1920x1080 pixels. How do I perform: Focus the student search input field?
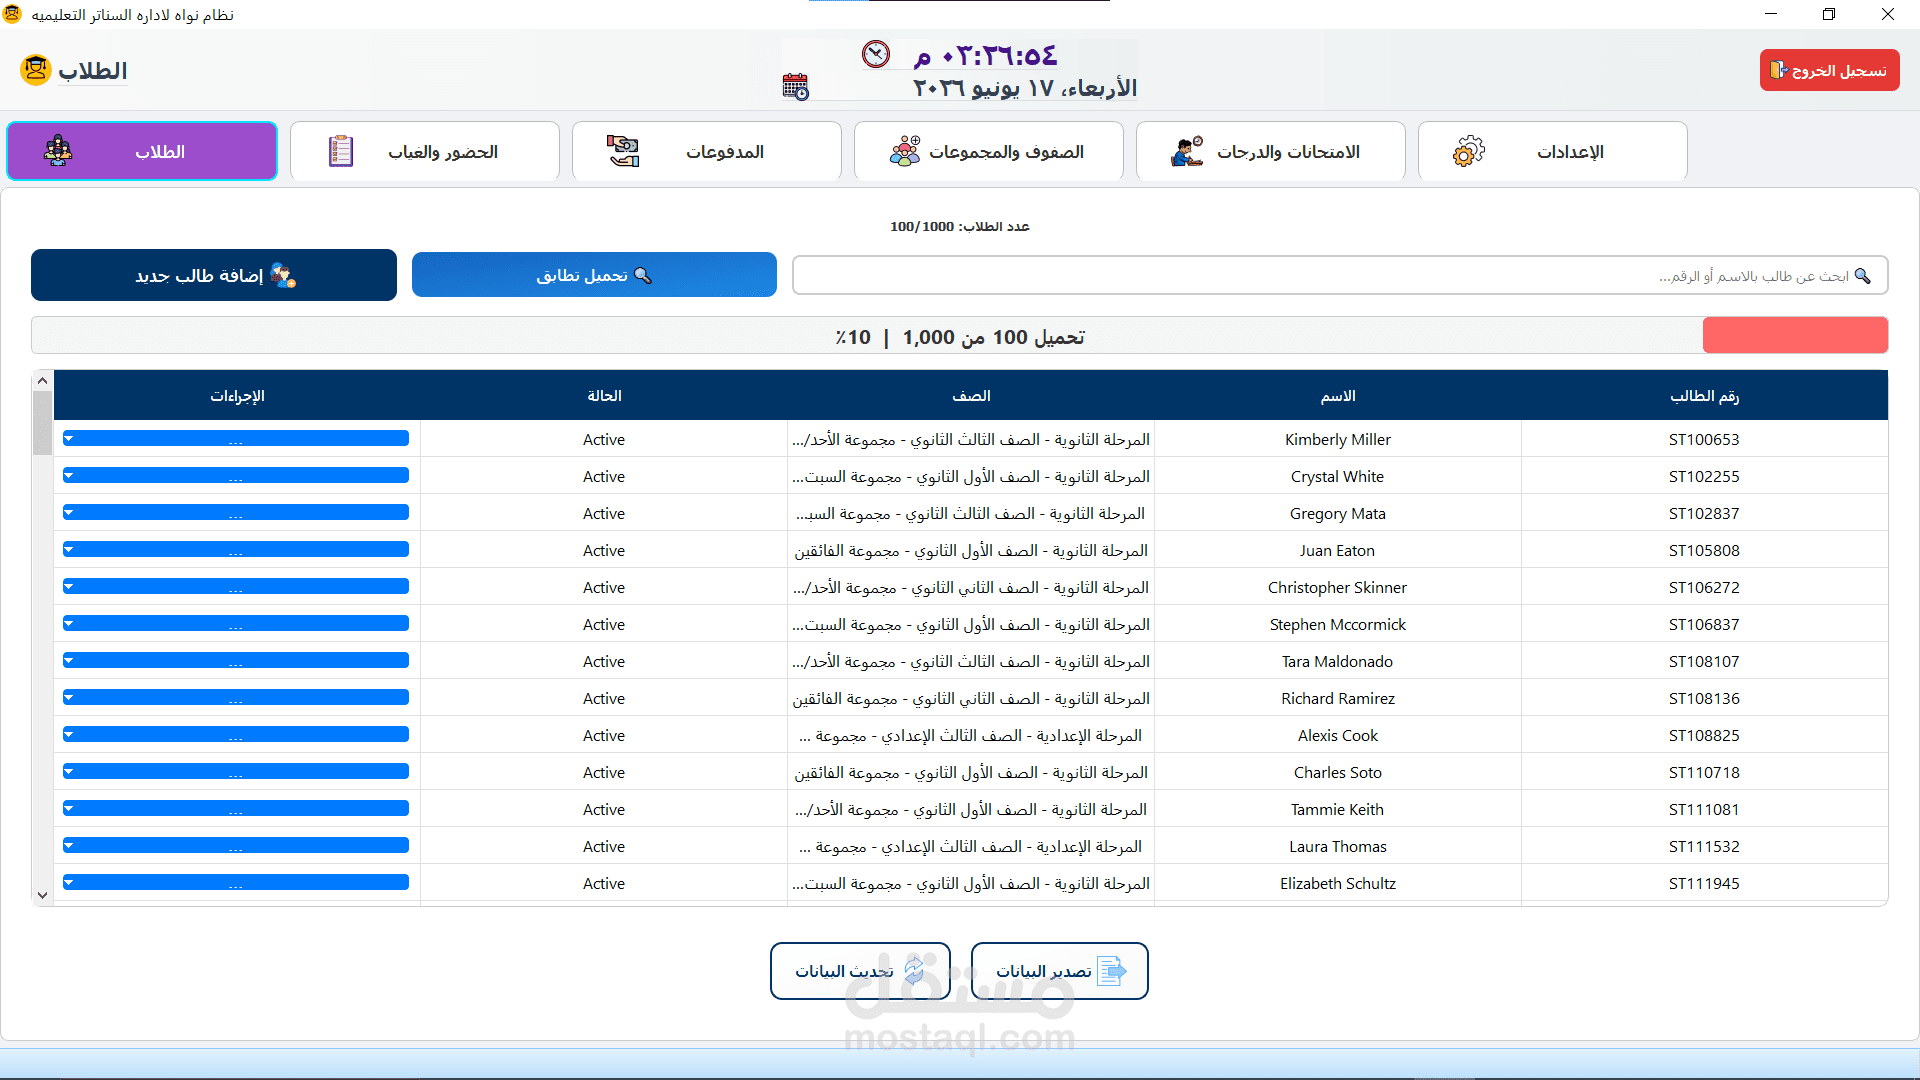1340,275
